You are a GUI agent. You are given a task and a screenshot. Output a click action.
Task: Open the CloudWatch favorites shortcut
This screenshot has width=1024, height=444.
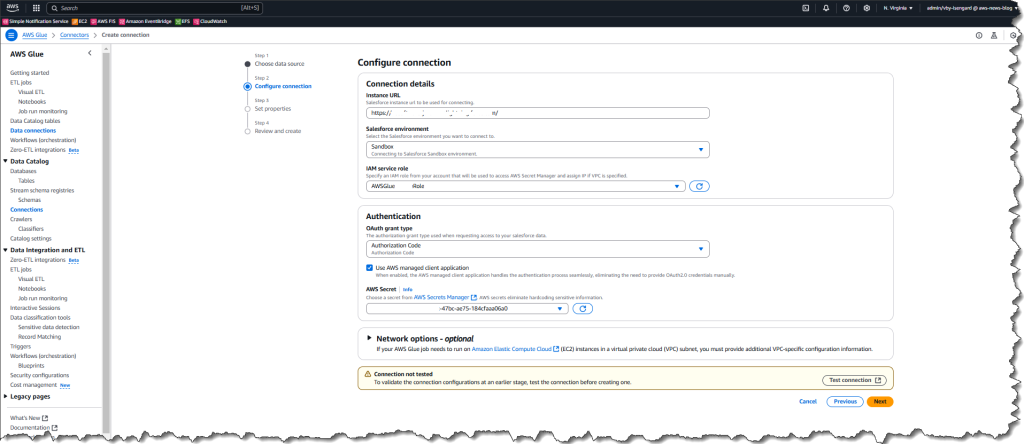tap(209, 22)
